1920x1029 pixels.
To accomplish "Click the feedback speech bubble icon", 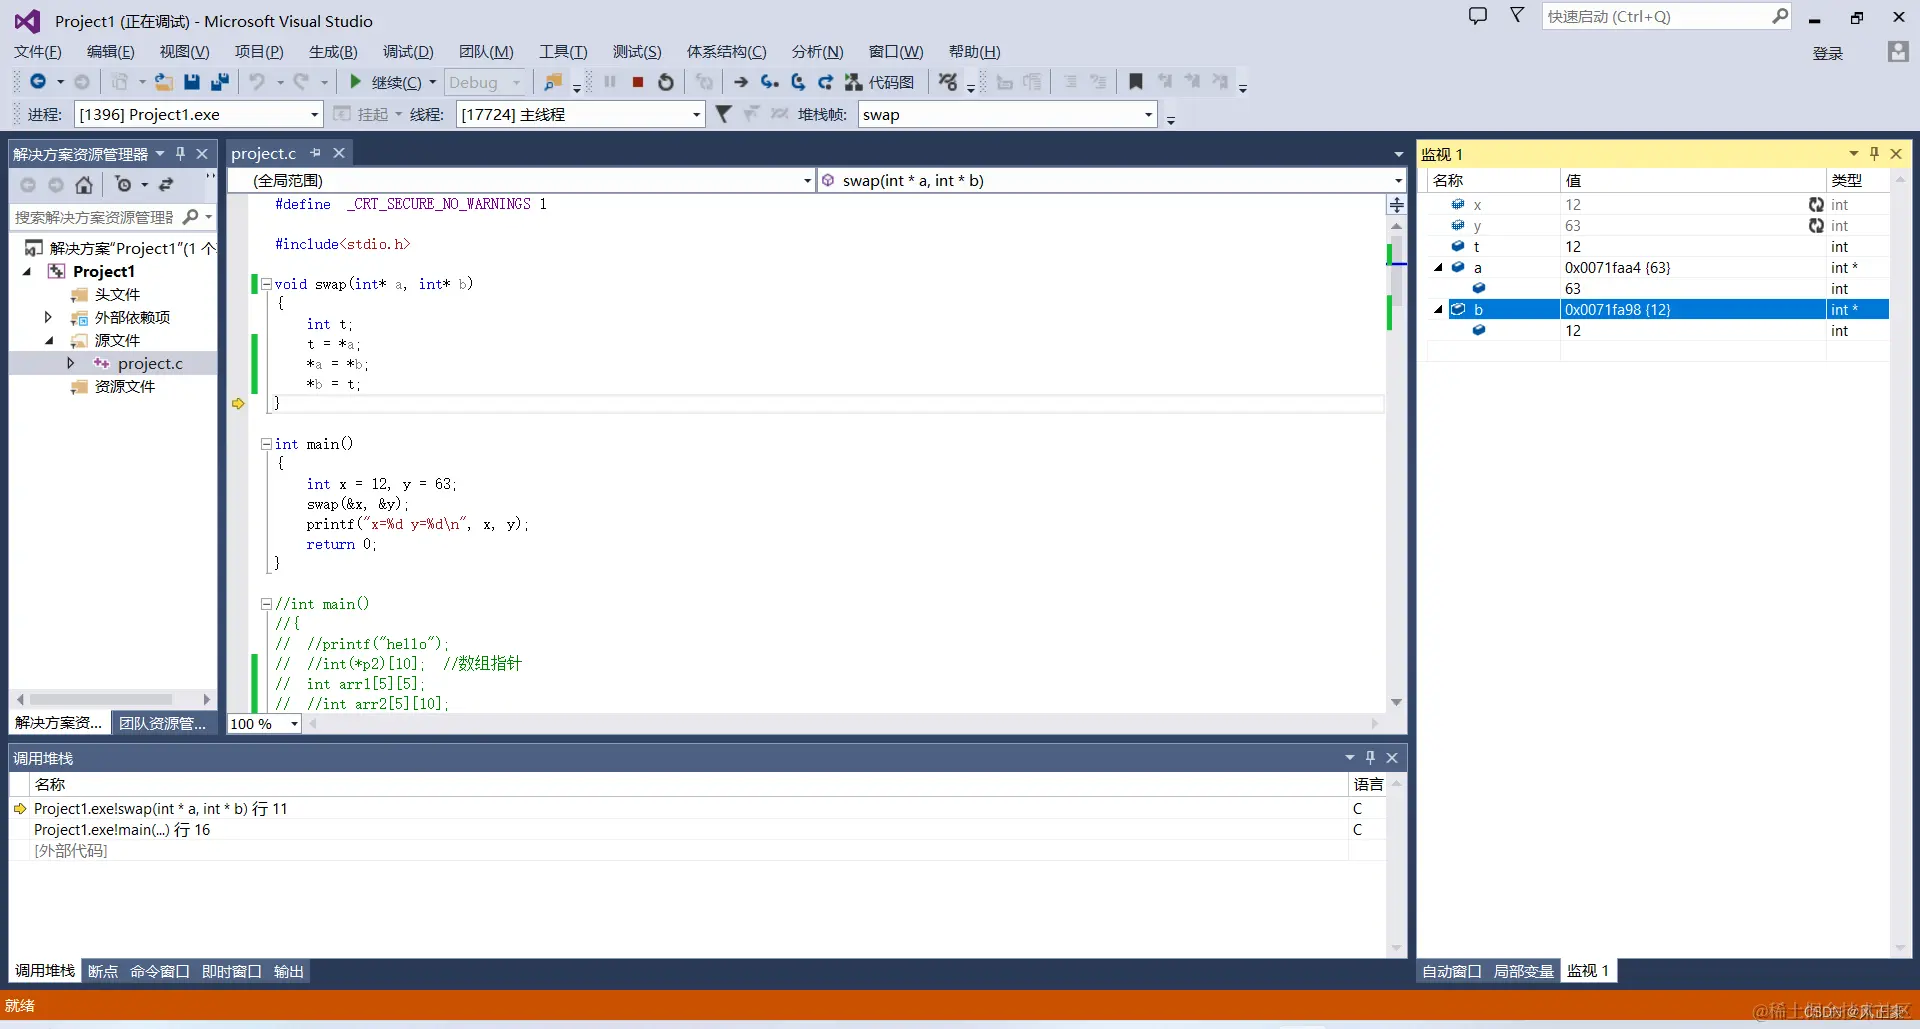I will [1477, 16].
